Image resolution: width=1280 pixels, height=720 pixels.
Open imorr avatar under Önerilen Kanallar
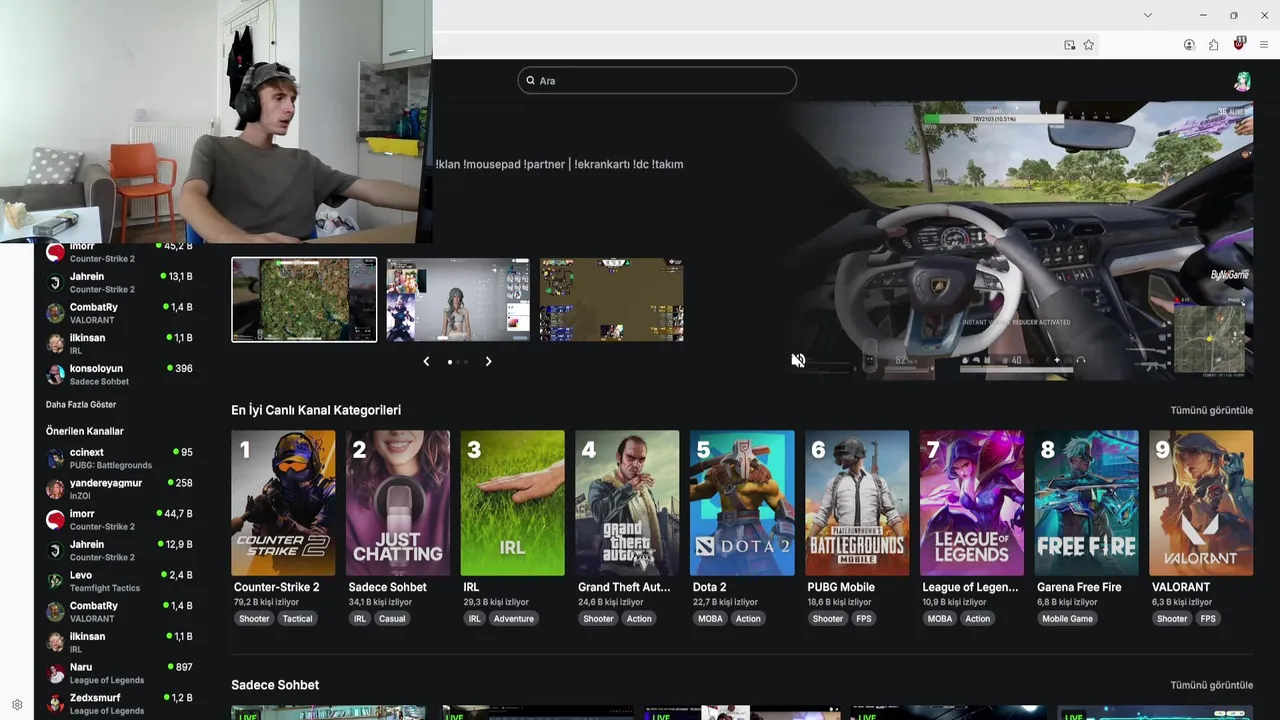[x=56, y=519]
